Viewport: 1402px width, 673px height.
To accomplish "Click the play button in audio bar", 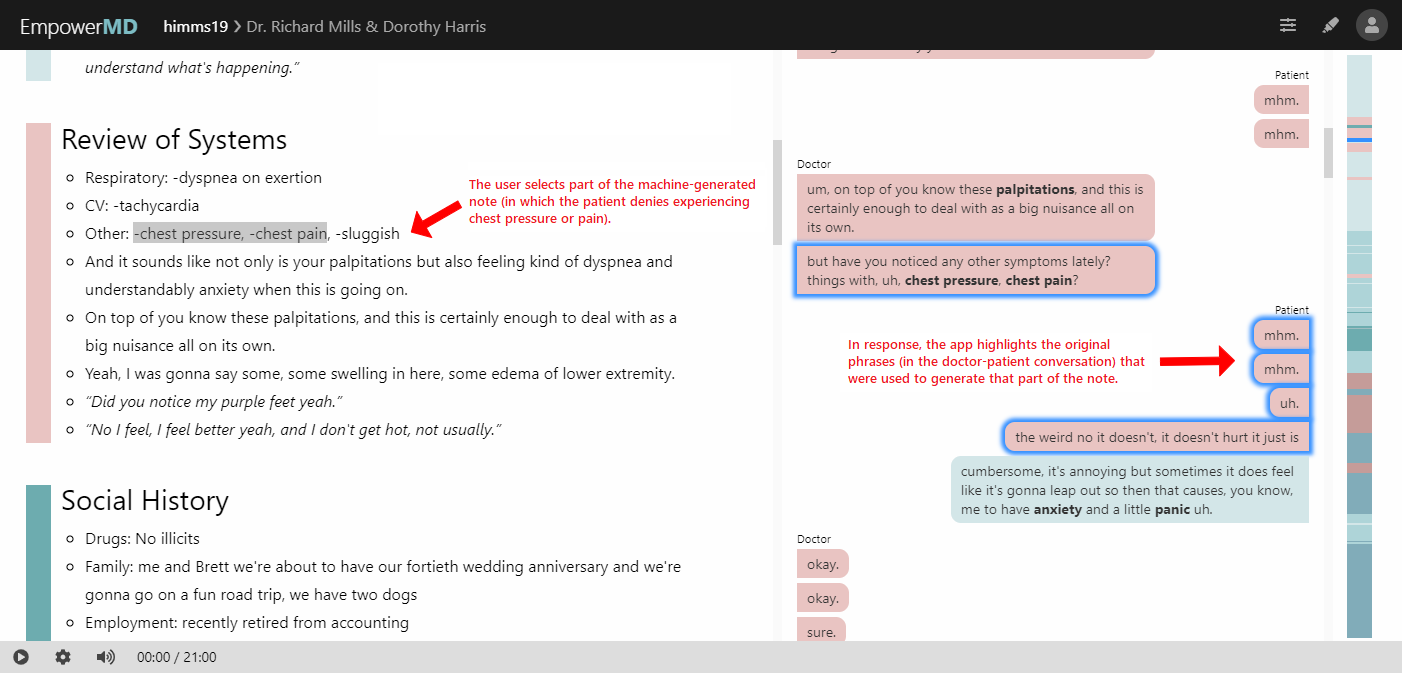I will click(21, 657).
